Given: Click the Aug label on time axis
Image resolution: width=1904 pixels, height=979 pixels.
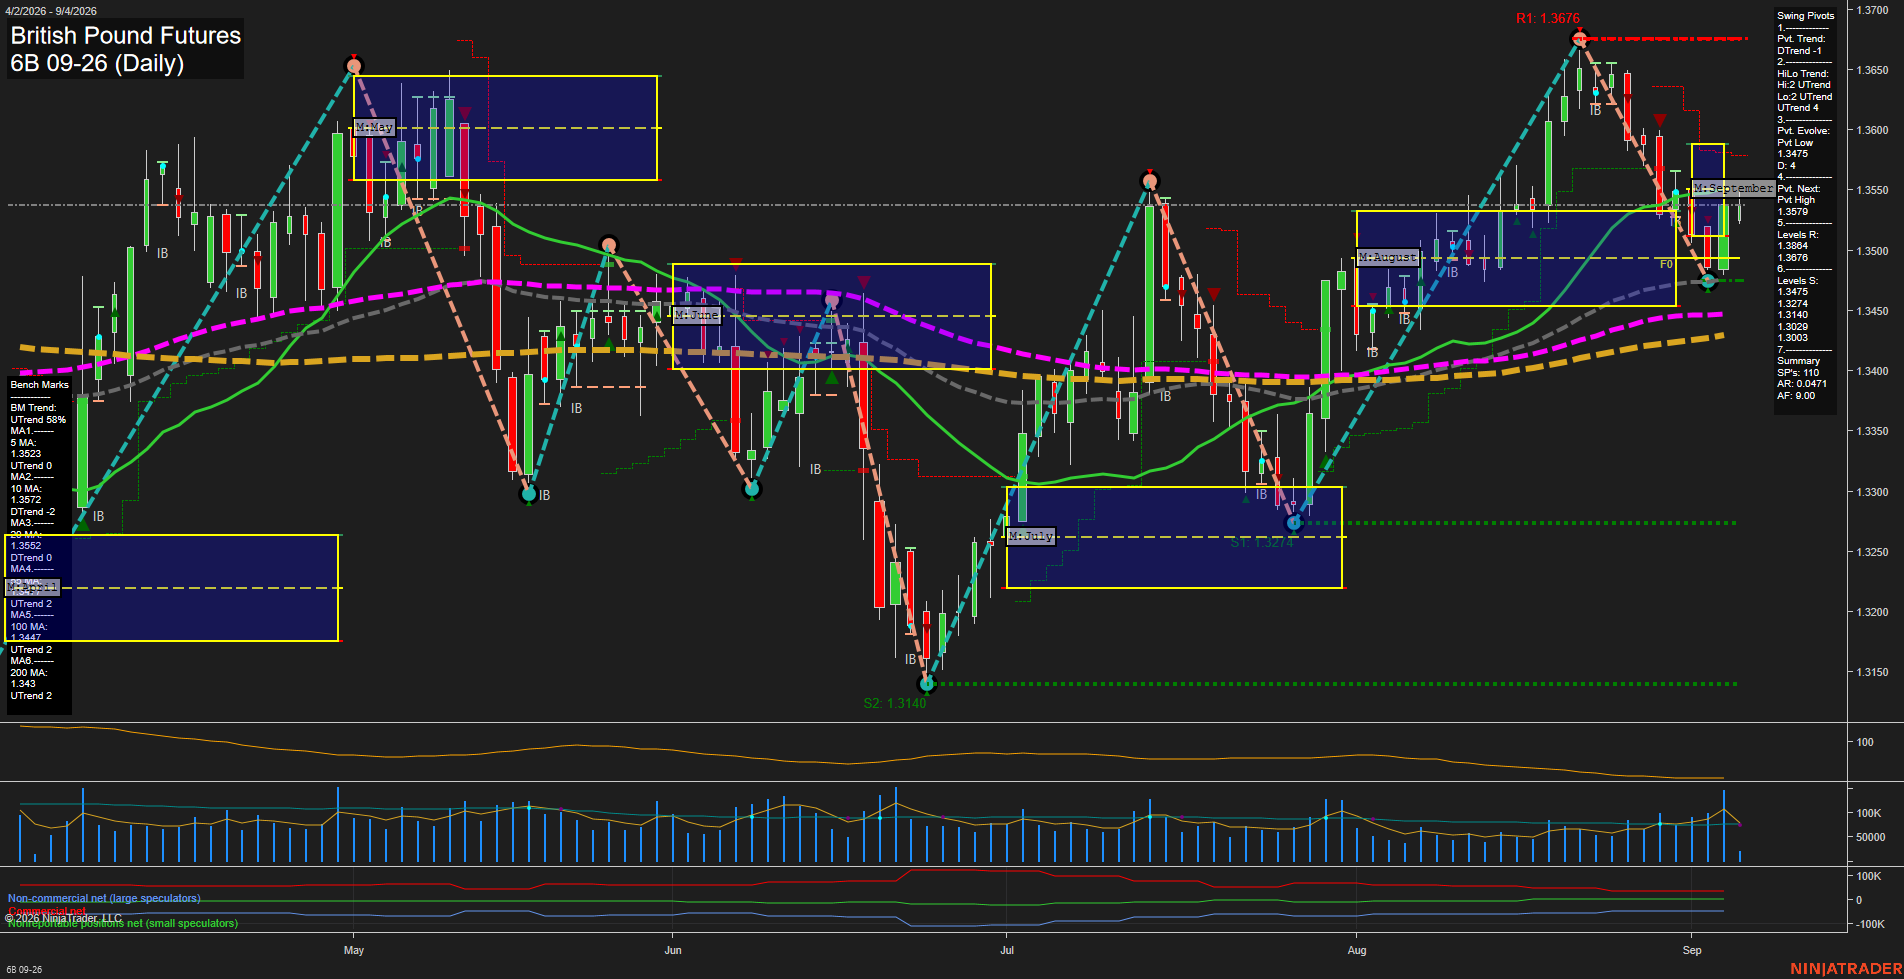Looking at the screenshot, I should pyautogui.click(x=1357, y=950).
